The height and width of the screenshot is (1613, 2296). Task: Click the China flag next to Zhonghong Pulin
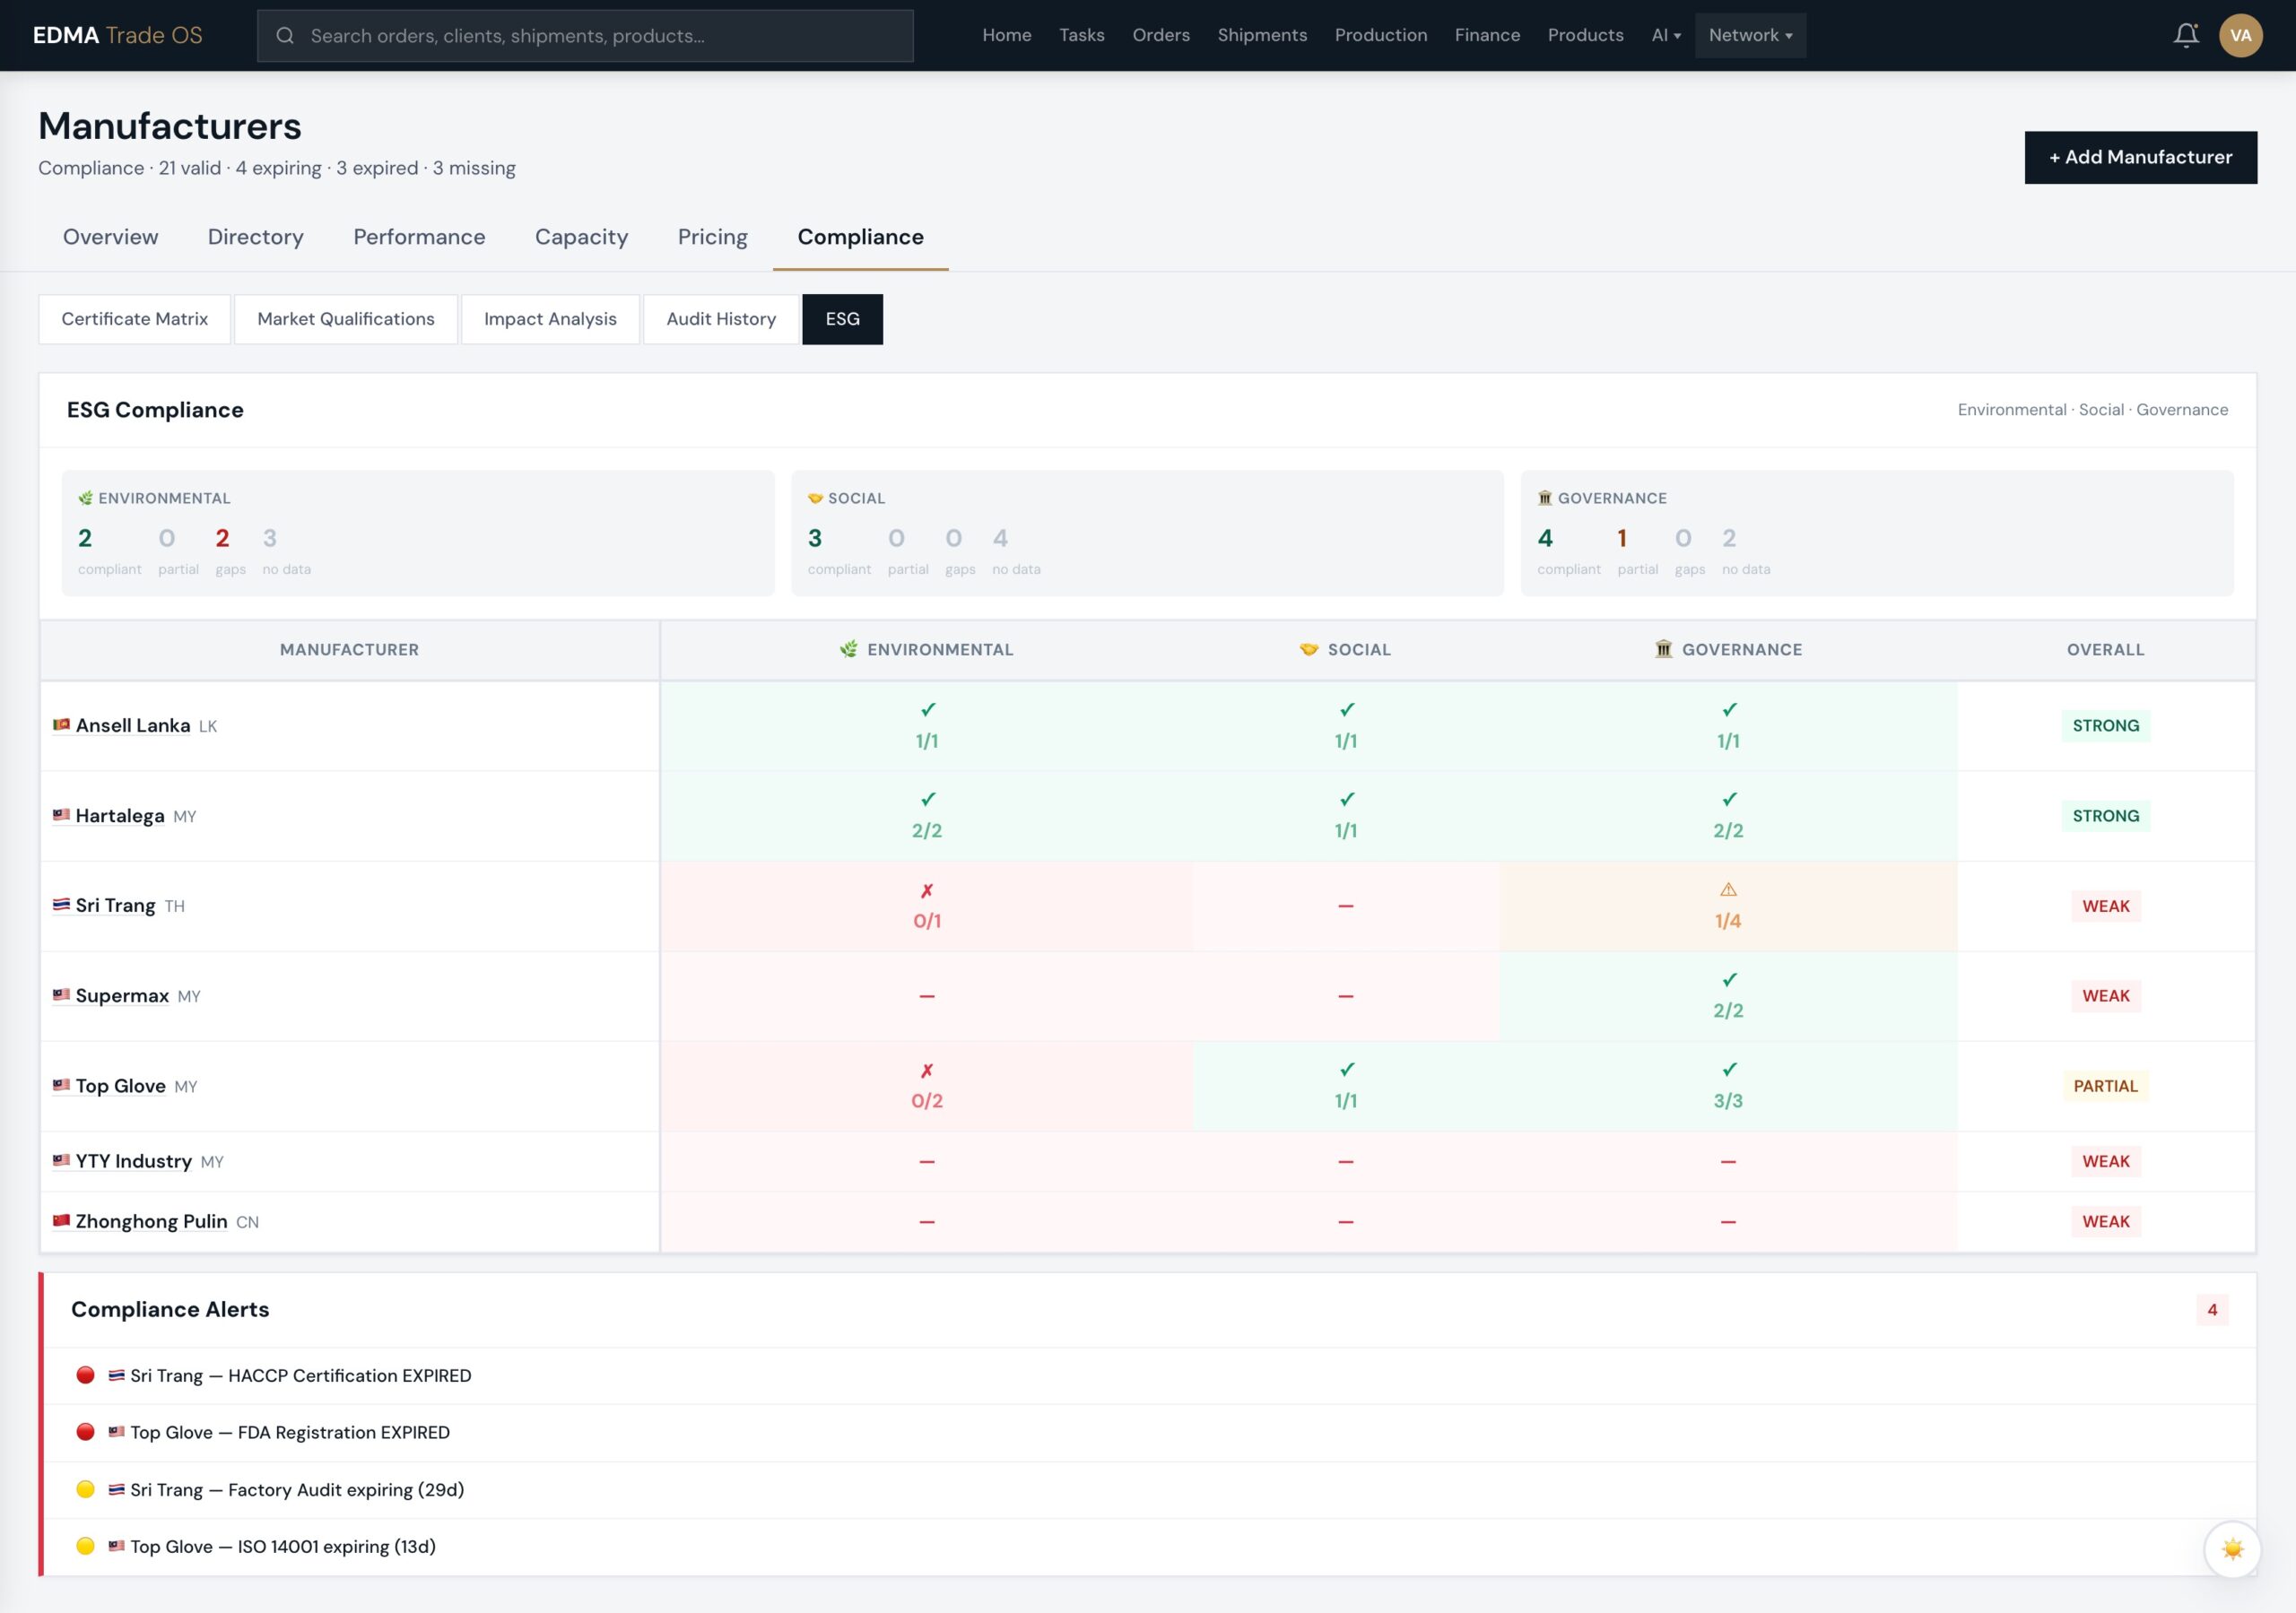[x=61, y=1220]
